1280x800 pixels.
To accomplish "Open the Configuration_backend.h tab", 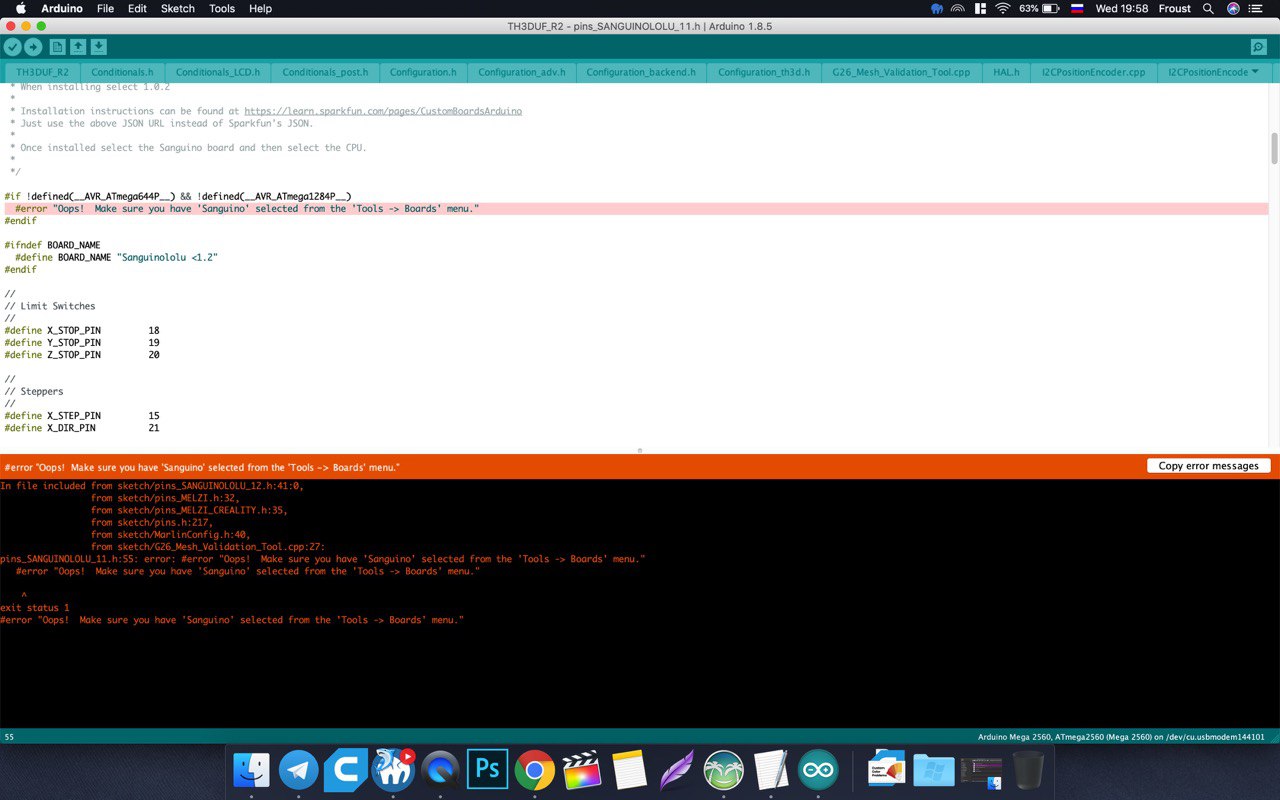I will 640,72.
